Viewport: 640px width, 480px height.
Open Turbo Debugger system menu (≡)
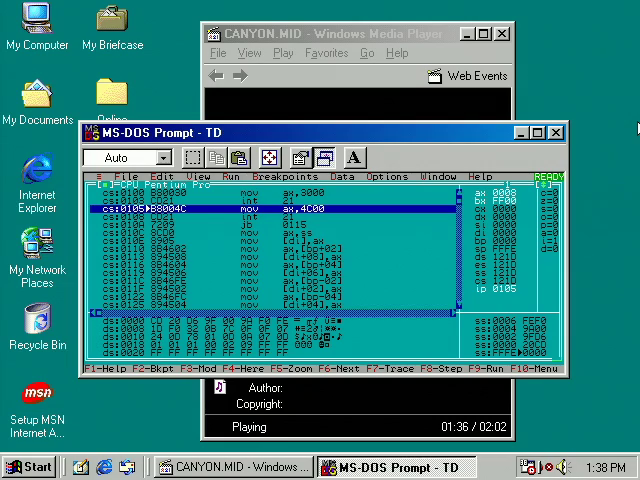tap(99, 177)
